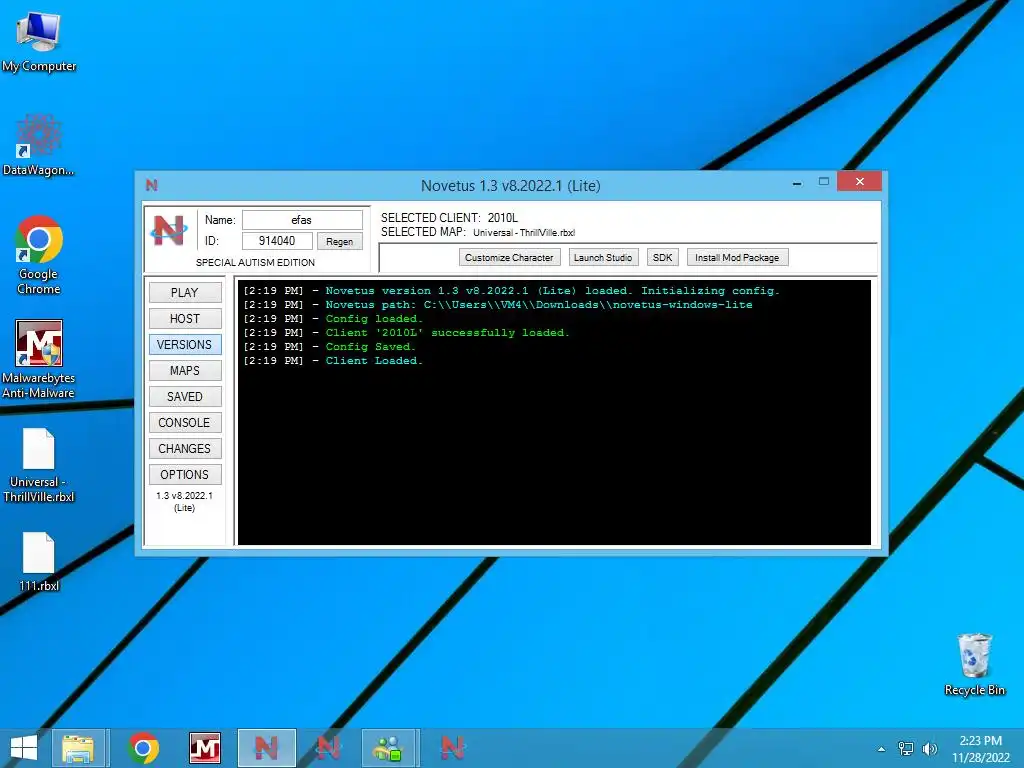1024x768 pixels.
Task: Select the DataWagon desktop shortcut
Action: click(39, 145)
